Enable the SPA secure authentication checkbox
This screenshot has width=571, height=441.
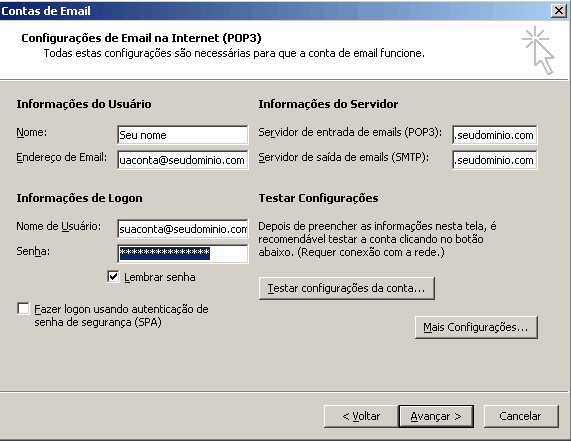[x=23, y=308]
